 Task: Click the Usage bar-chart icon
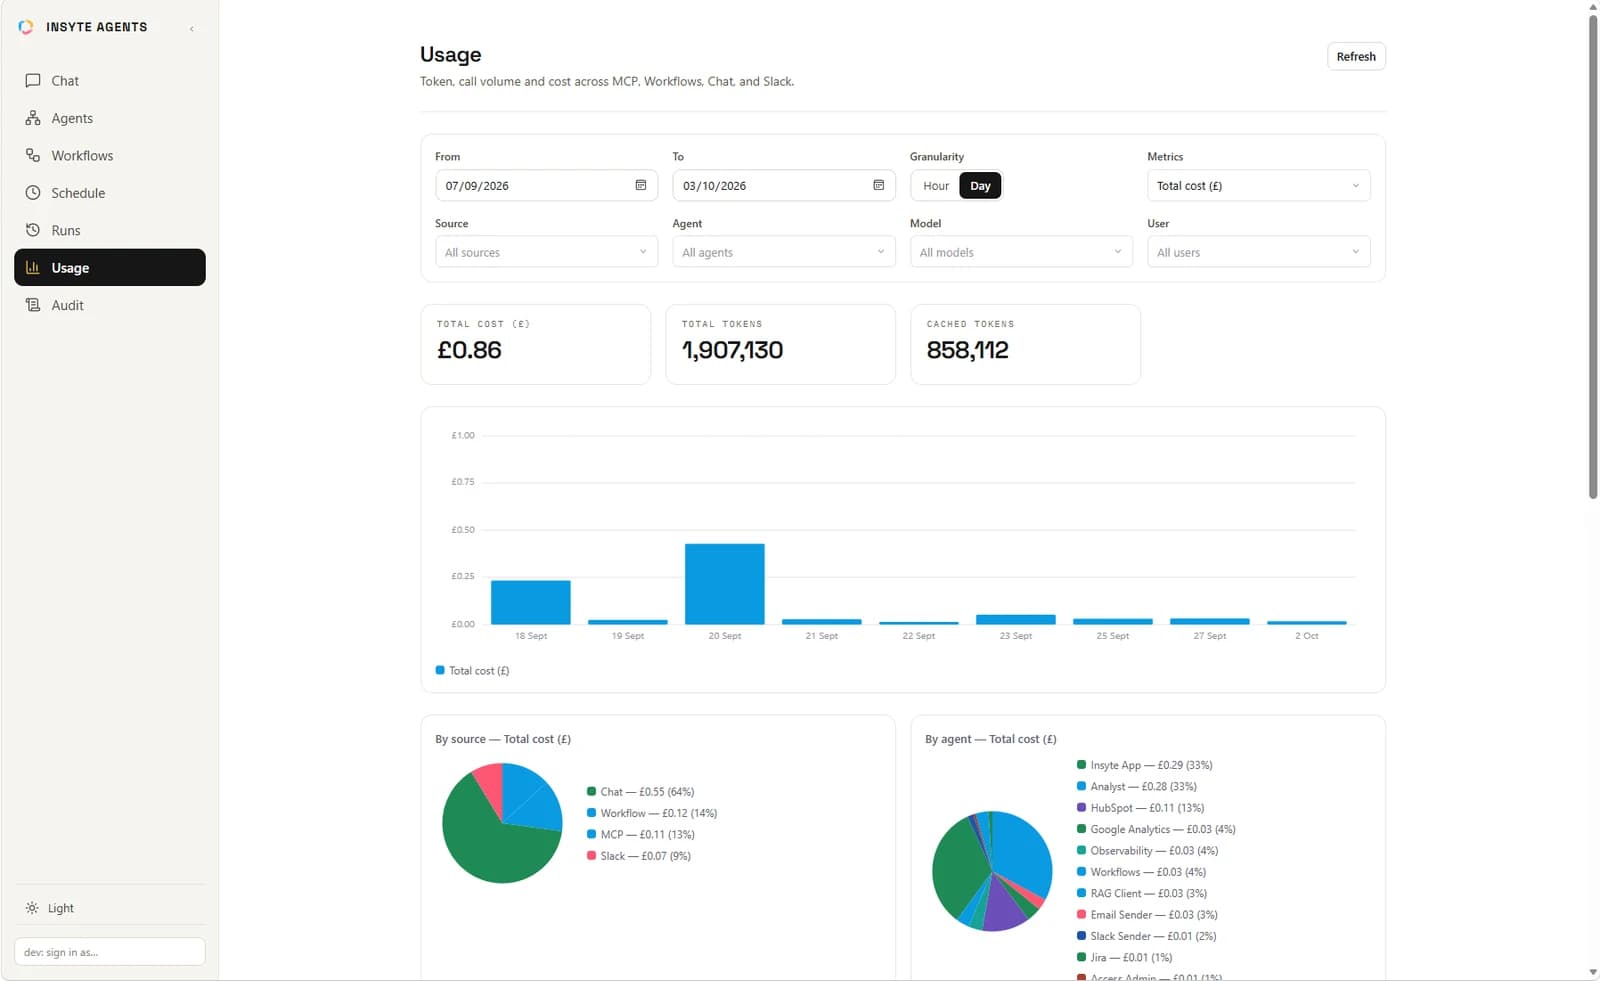(33, 268)
